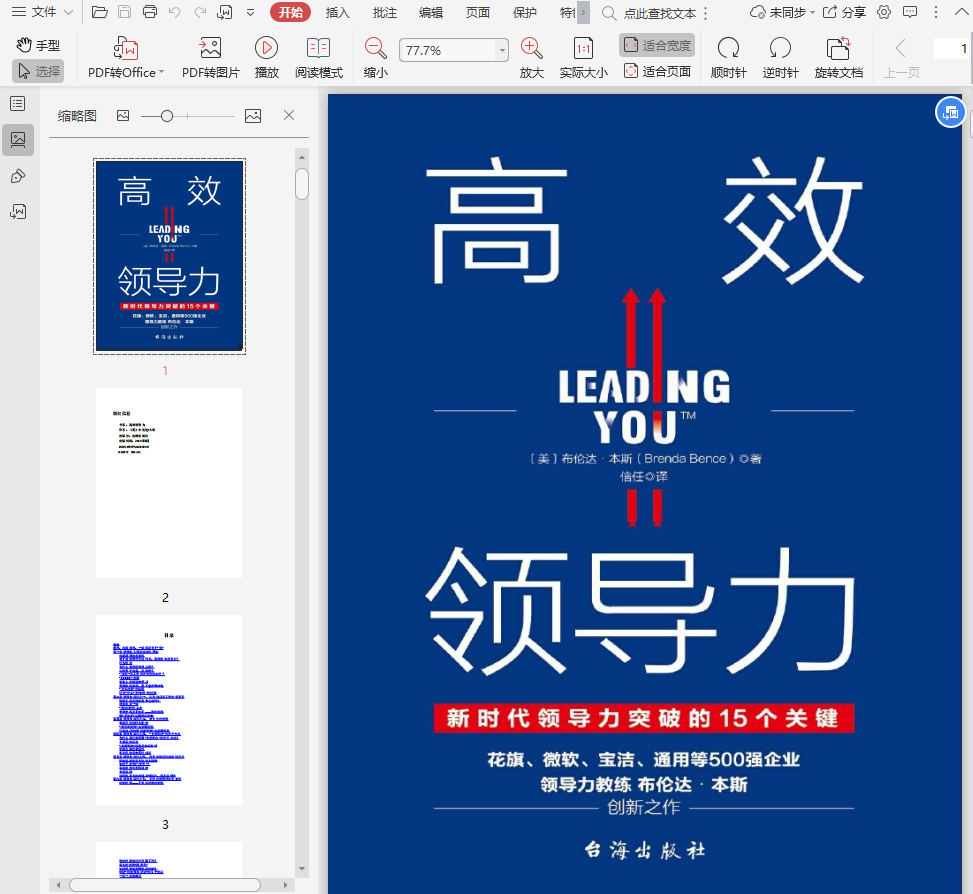
Task: Switch to the 页面 tab
Action: point(478,12)
